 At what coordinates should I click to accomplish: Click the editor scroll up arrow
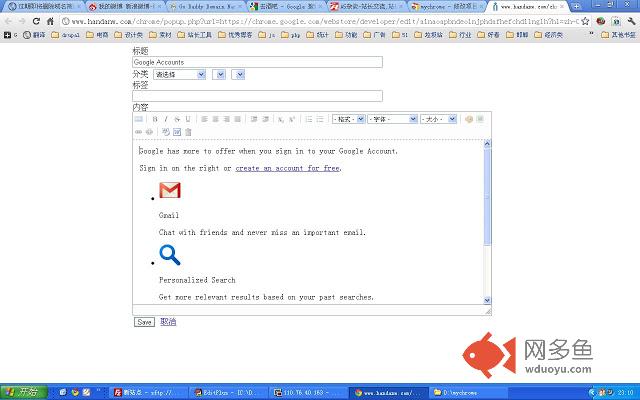point(487,144)
